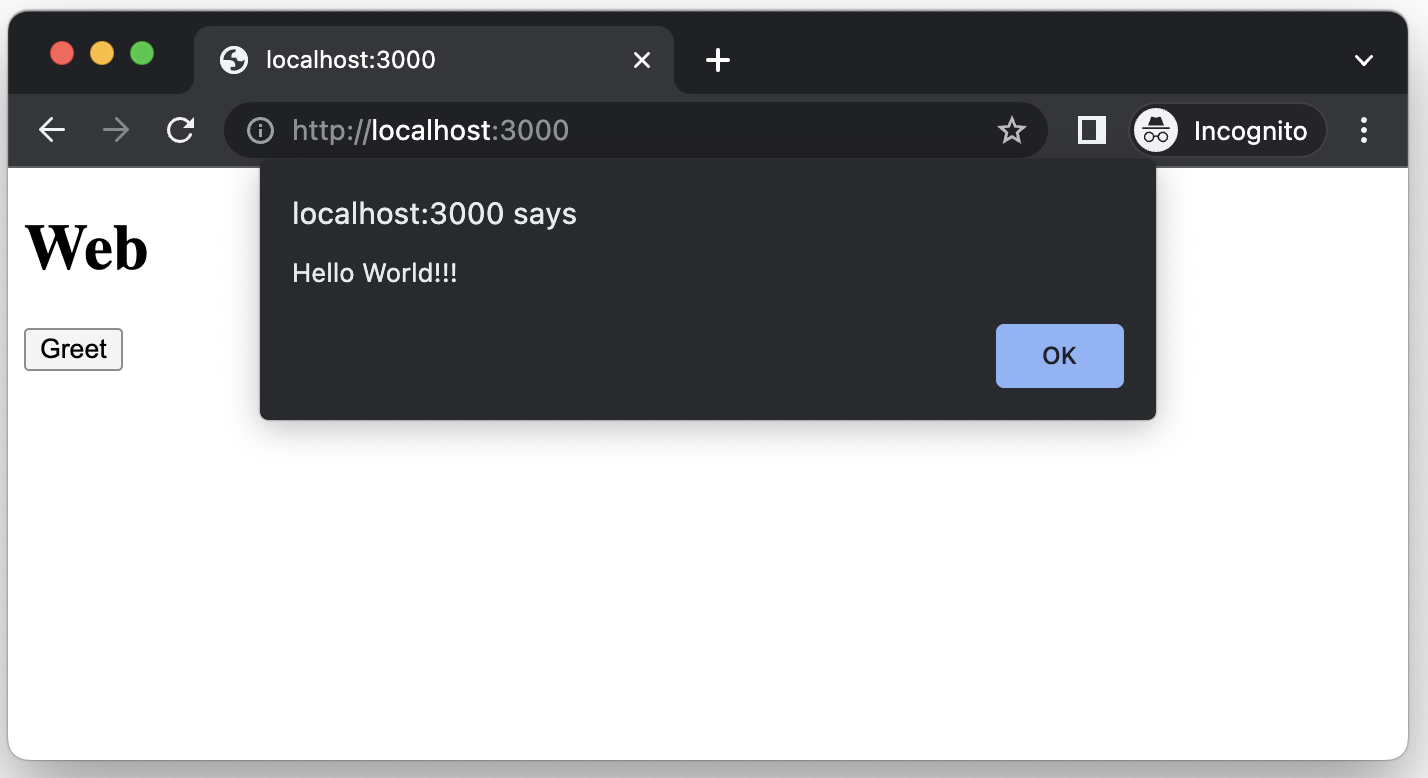Image resolution: width=1428 pixels, height=778 pixels.
Task: Click the yellow minimize traffic light
Action: coord(101,53)
